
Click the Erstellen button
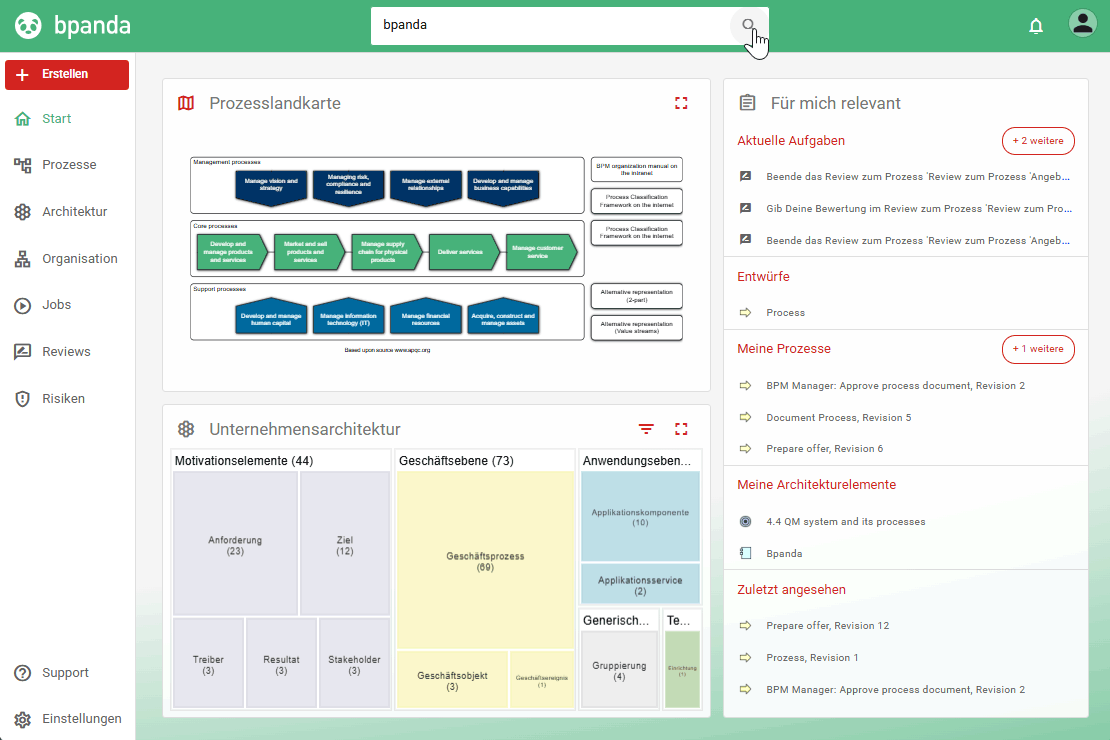click(67, 74)
